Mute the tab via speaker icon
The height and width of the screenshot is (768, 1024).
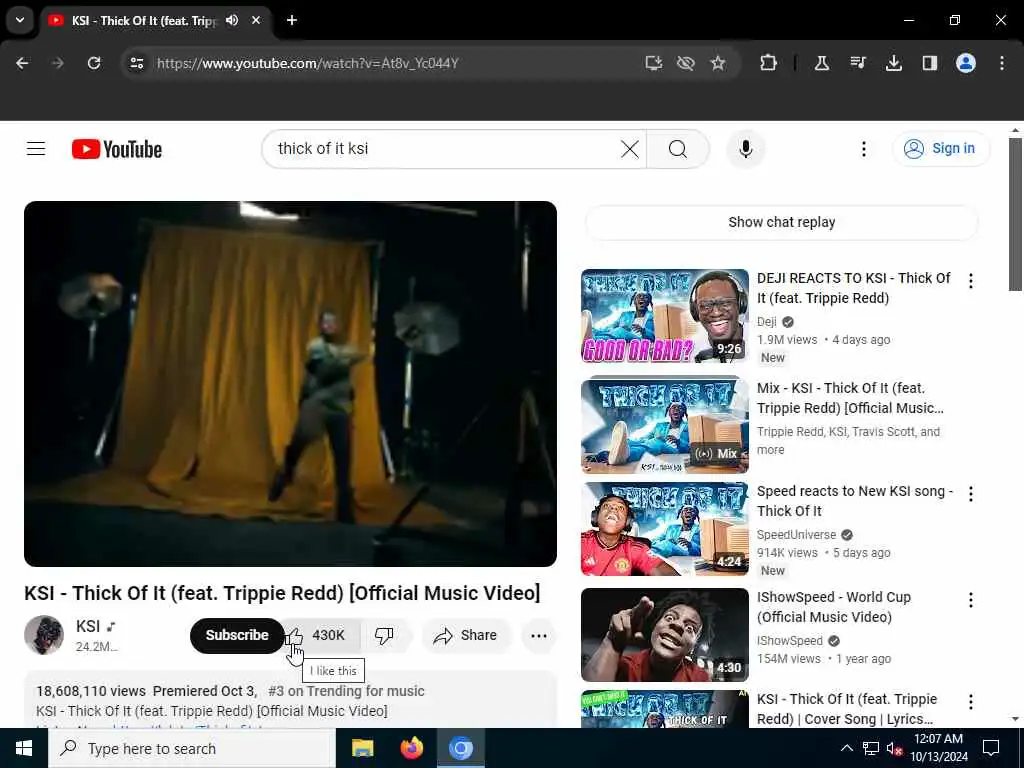[x=232, y=20]
